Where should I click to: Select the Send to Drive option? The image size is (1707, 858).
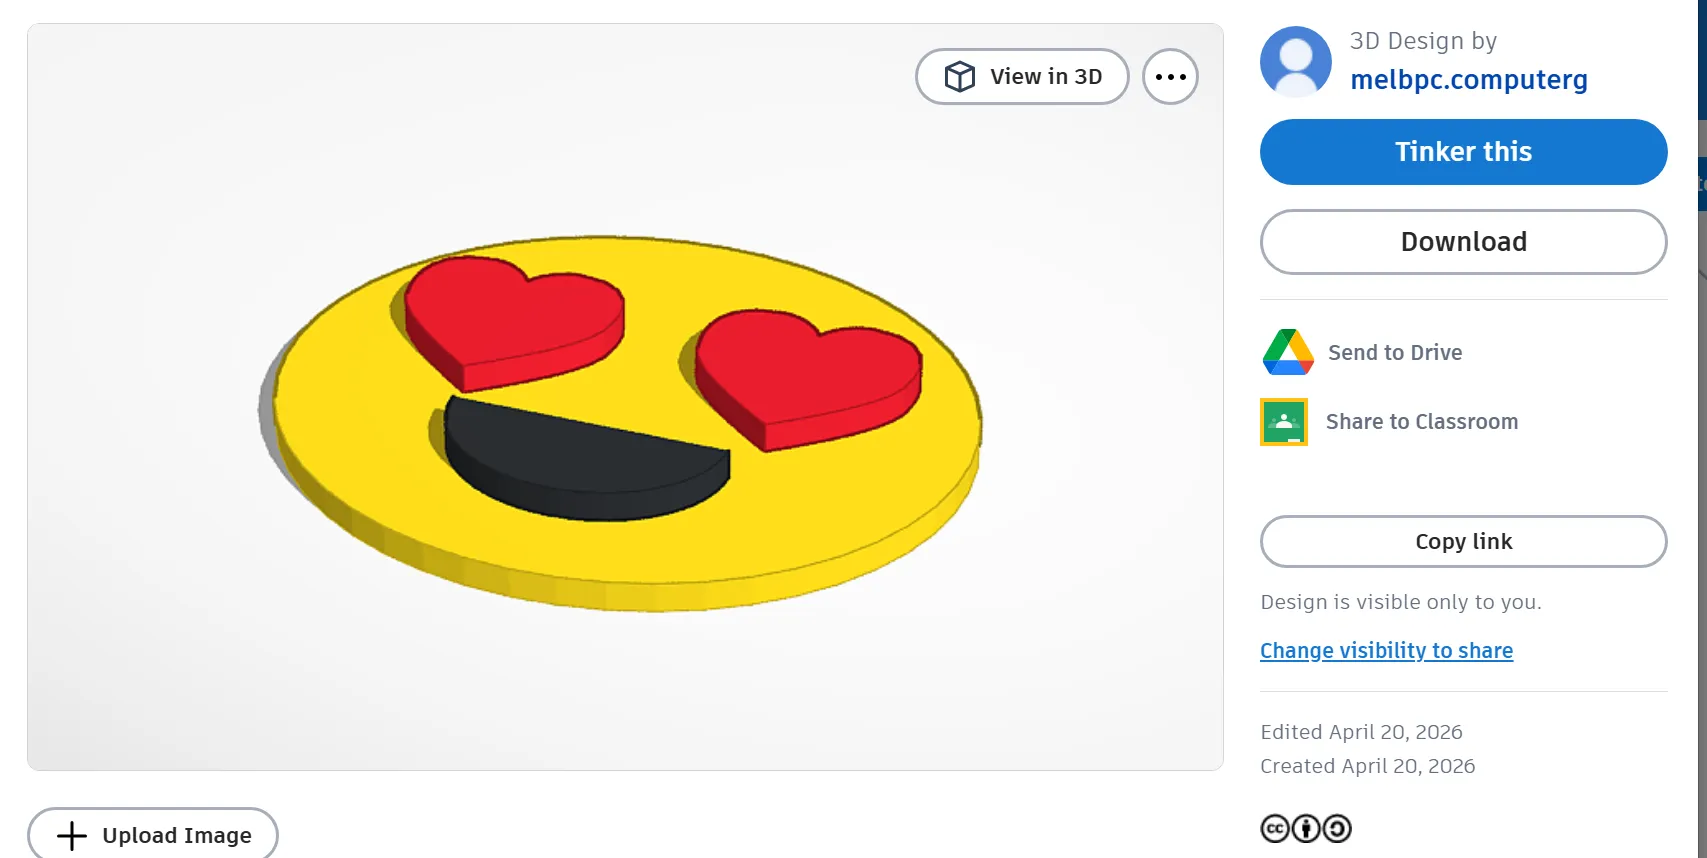click(x=1395, y=352)
